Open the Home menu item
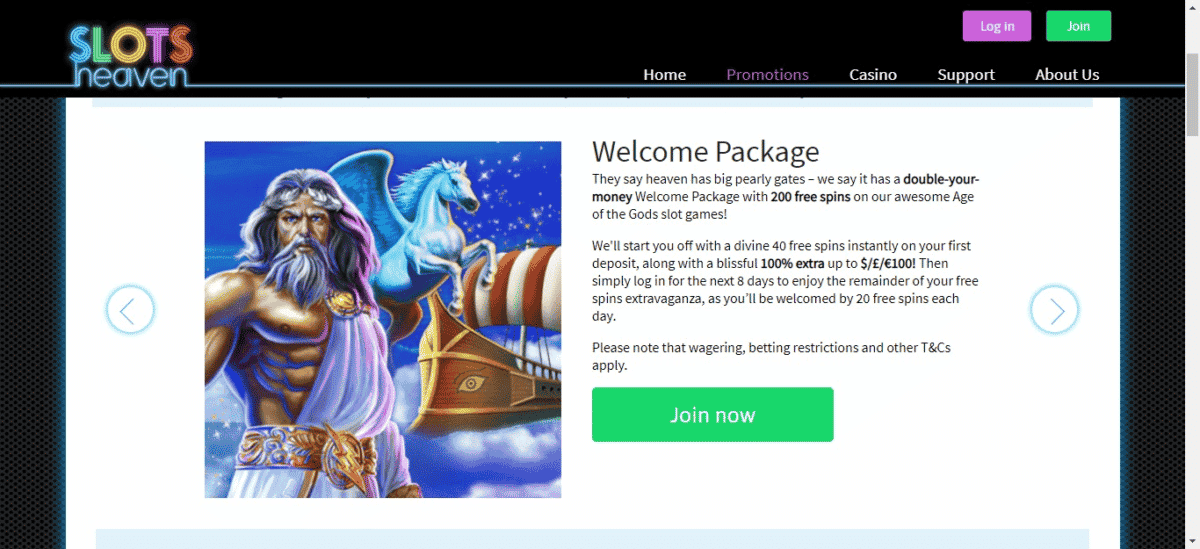 [x=665, y=74]
